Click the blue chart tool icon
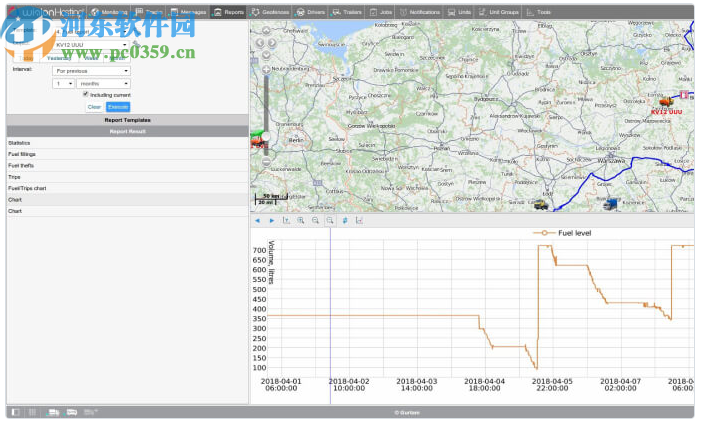Viewport: 714px width, 422px height. click(x=345, y=220)
